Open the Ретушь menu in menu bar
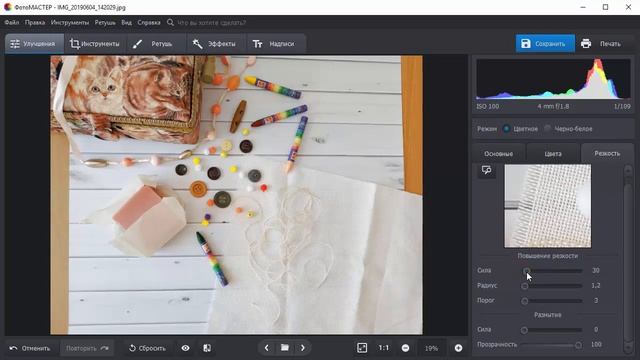The image size is (640, 360). tap(105, 22)
